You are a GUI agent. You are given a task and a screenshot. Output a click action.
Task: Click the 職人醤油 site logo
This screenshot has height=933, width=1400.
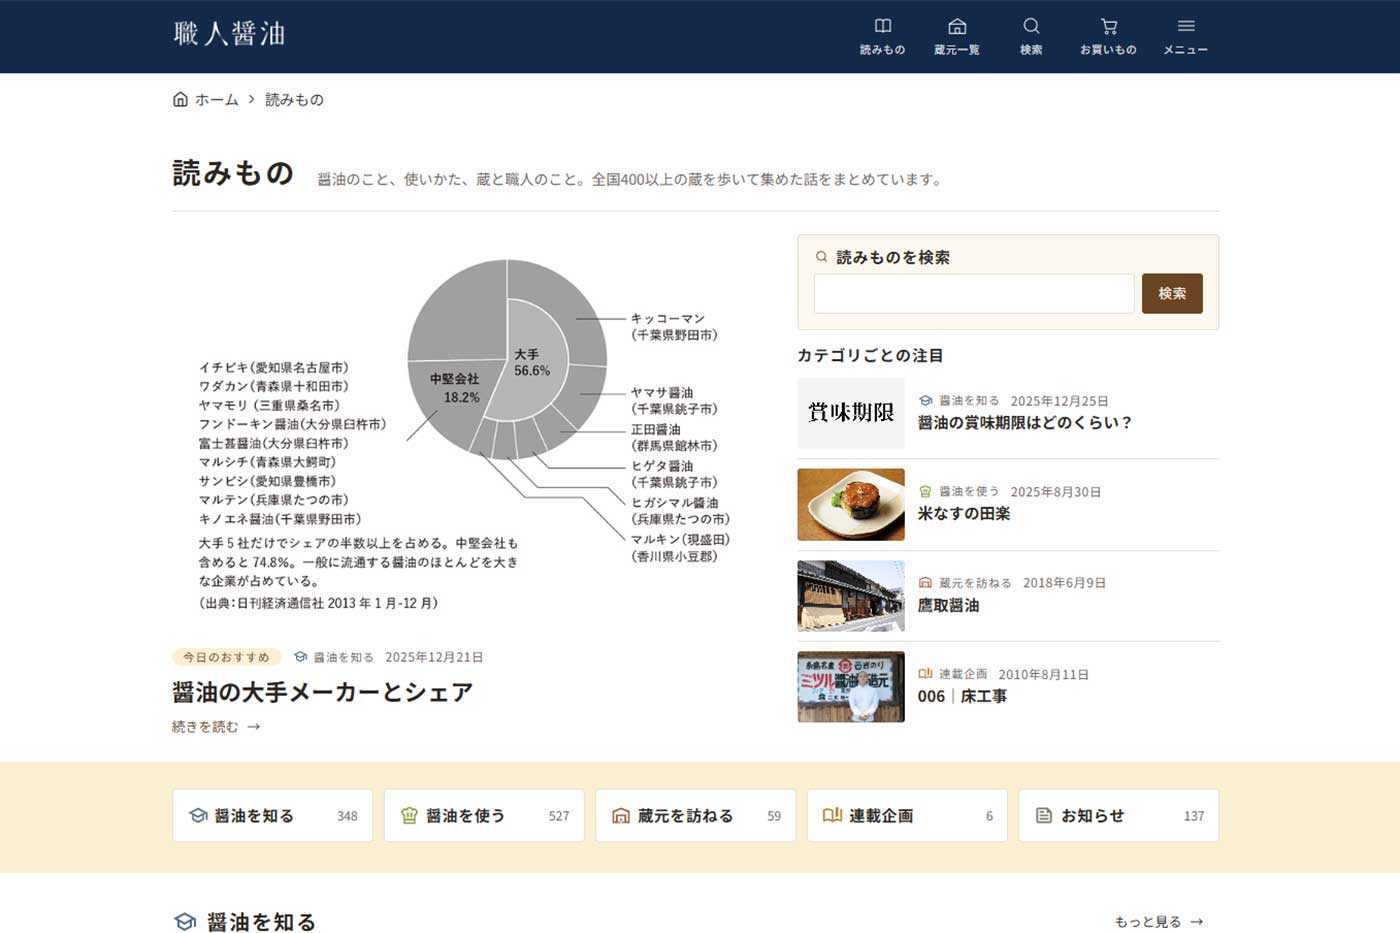pyautogui.click(x=229, y=34)
